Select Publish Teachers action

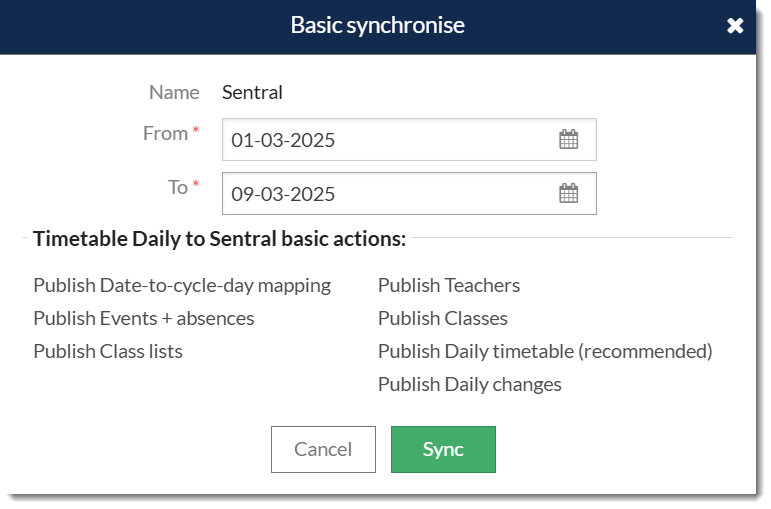tap(449, 286)
